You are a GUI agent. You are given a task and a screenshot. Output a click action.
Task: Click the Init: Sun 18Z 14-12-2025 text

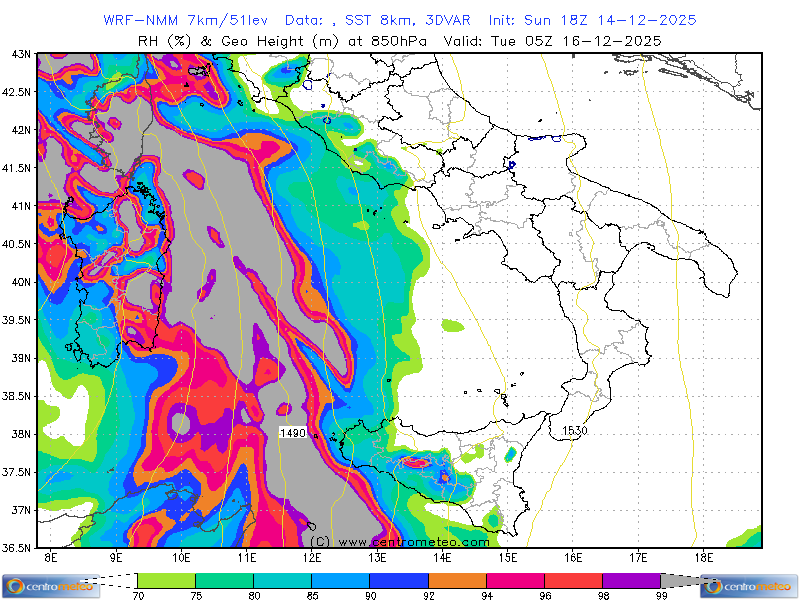(592, 20)
